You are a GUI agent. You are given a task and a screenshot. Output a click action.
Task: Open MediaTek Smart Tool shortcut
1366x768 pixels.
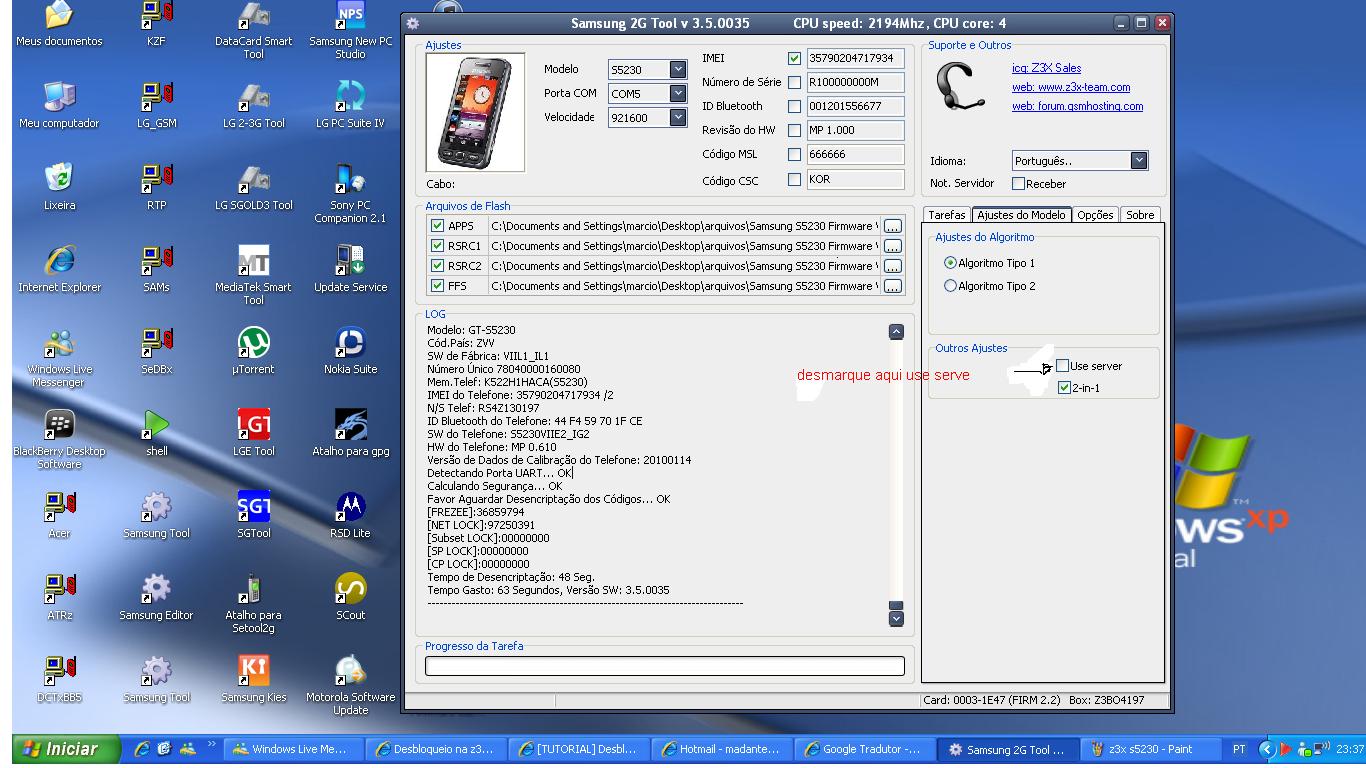254,275
